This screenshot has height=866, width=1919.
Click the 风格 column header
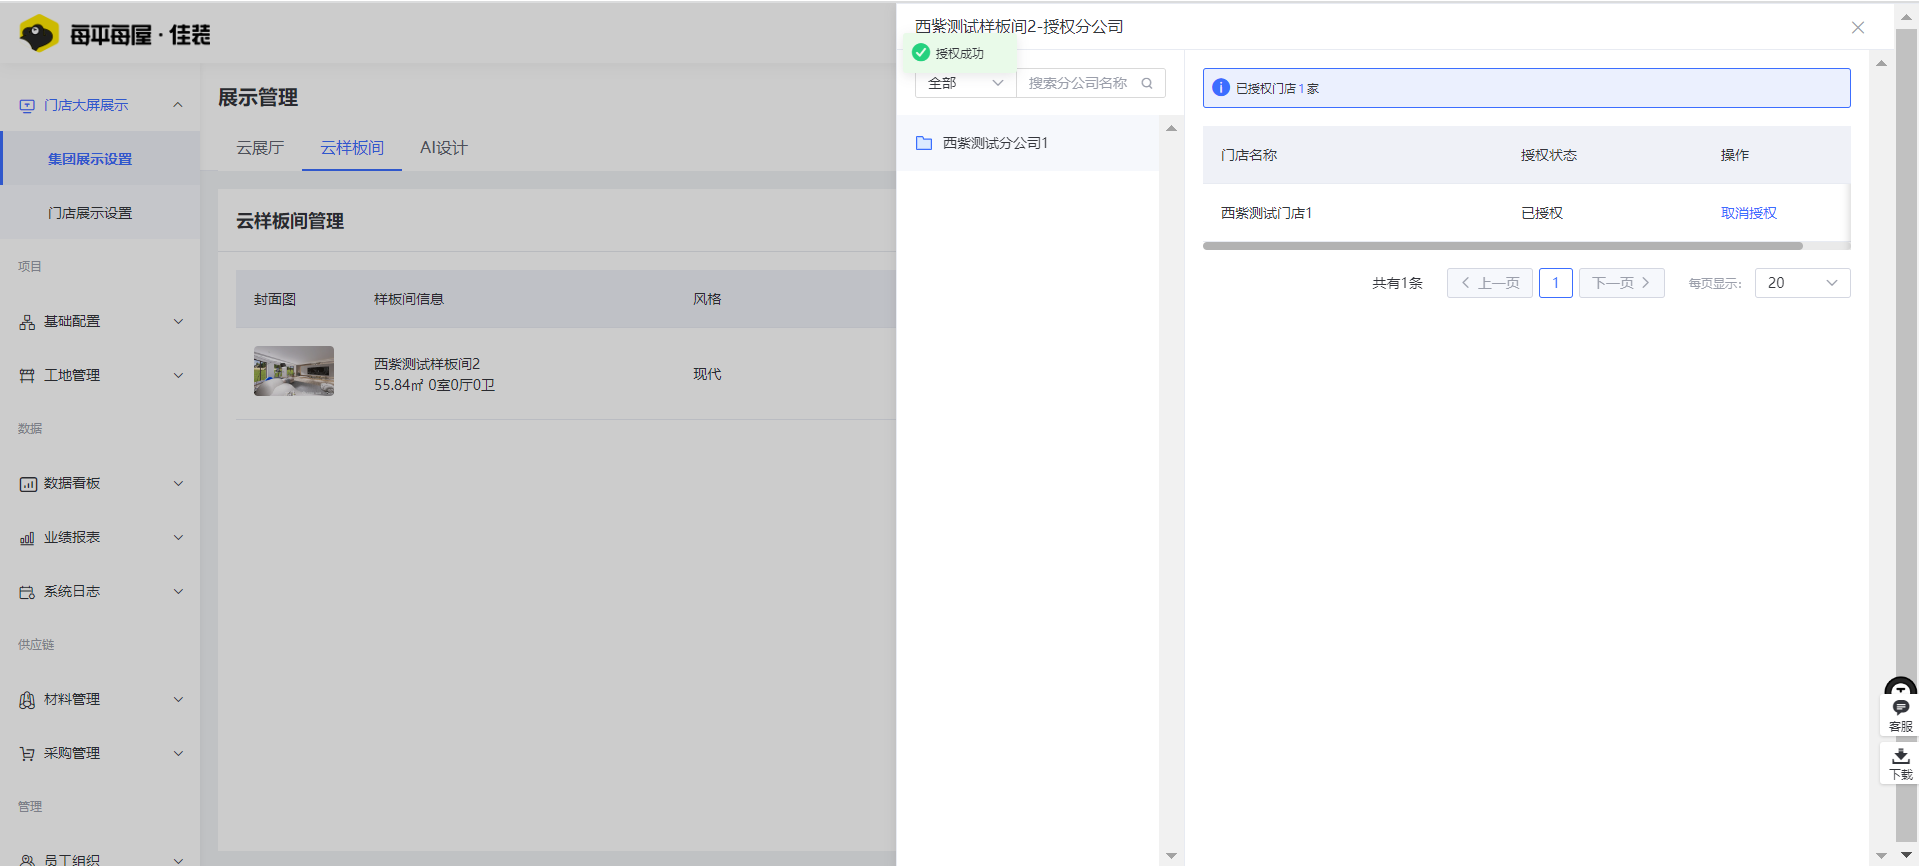tap(707, 299)
